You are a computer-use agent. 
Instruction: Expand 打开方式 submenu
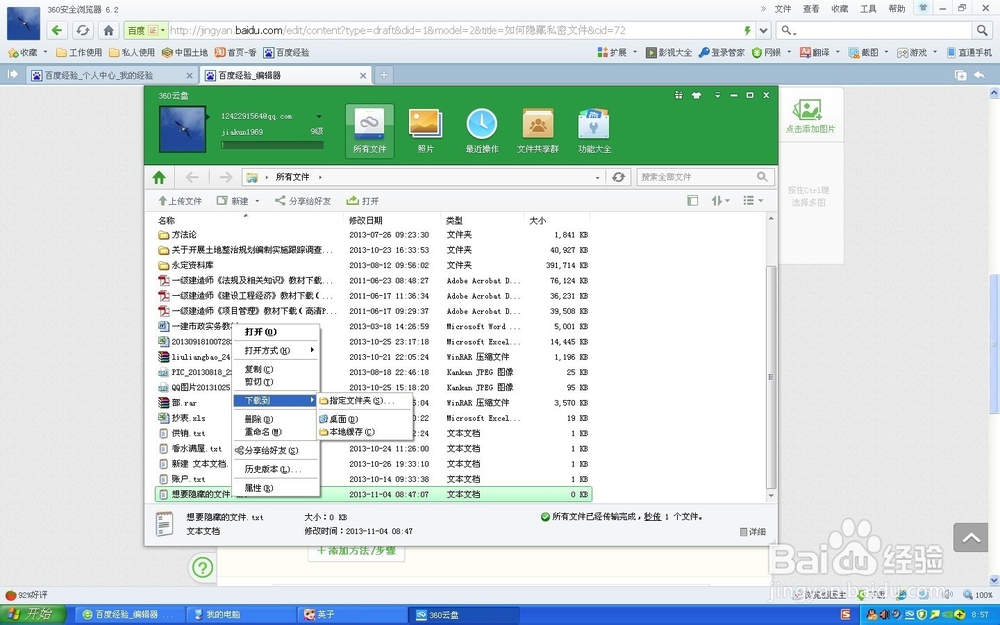click(276, 350)
